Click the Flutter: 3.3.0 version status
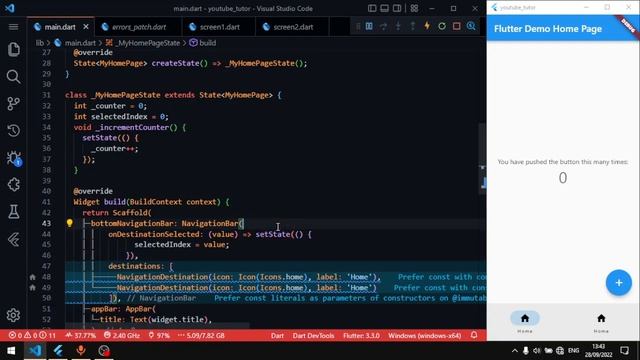 pyautogui.click(x=361, y=336)
